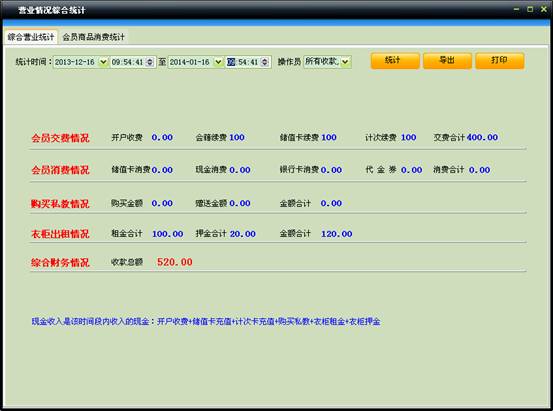The width and height of the screenshot is (553, 411).
Task: Minimize the 营业情况综合统计 window
Action: (517, 10)
